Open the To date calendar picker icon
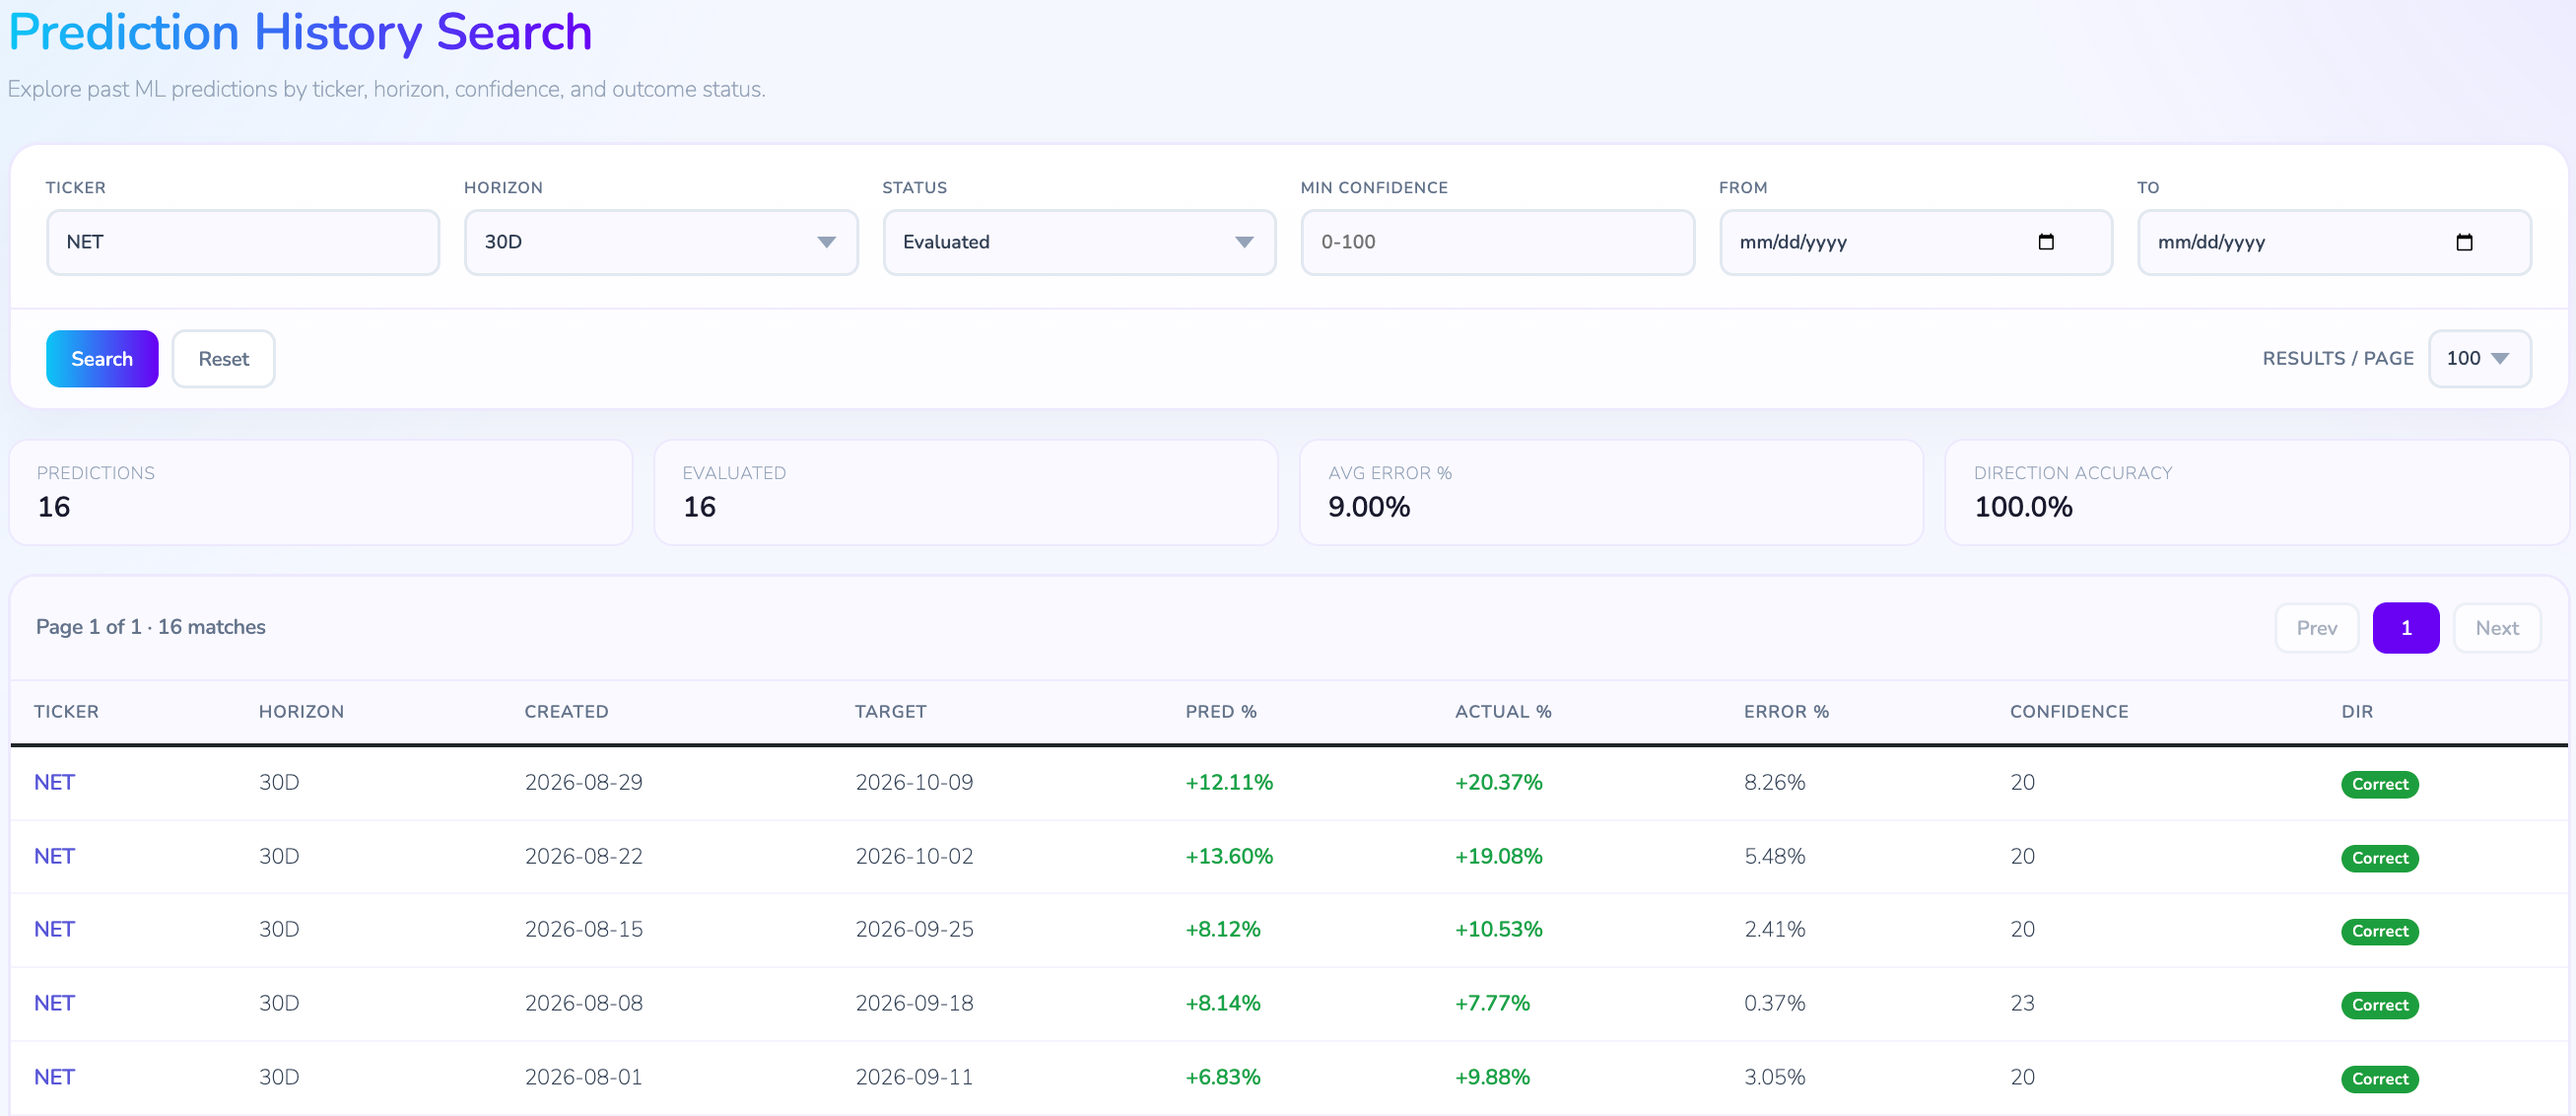Image resolution: width=2576 pixels, height=1116 pixels. point(2464,242)
